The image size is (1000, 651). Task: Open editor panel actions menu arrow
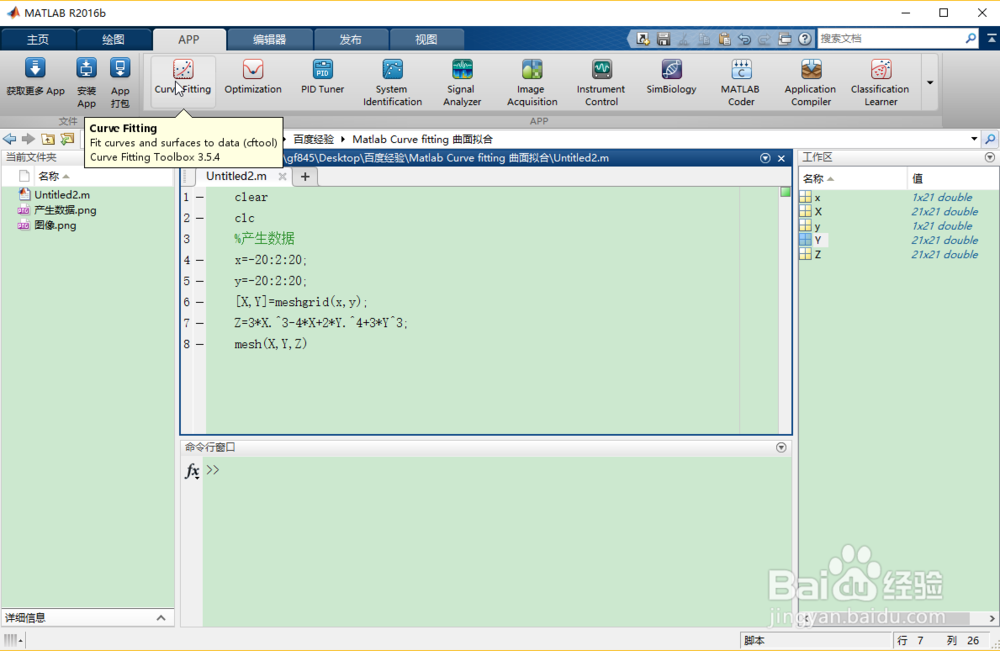click(x=765, y=158)
